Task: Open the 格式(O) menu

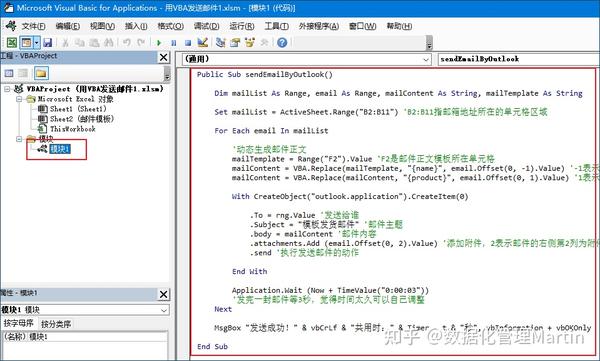Action: tap(171, 26)
